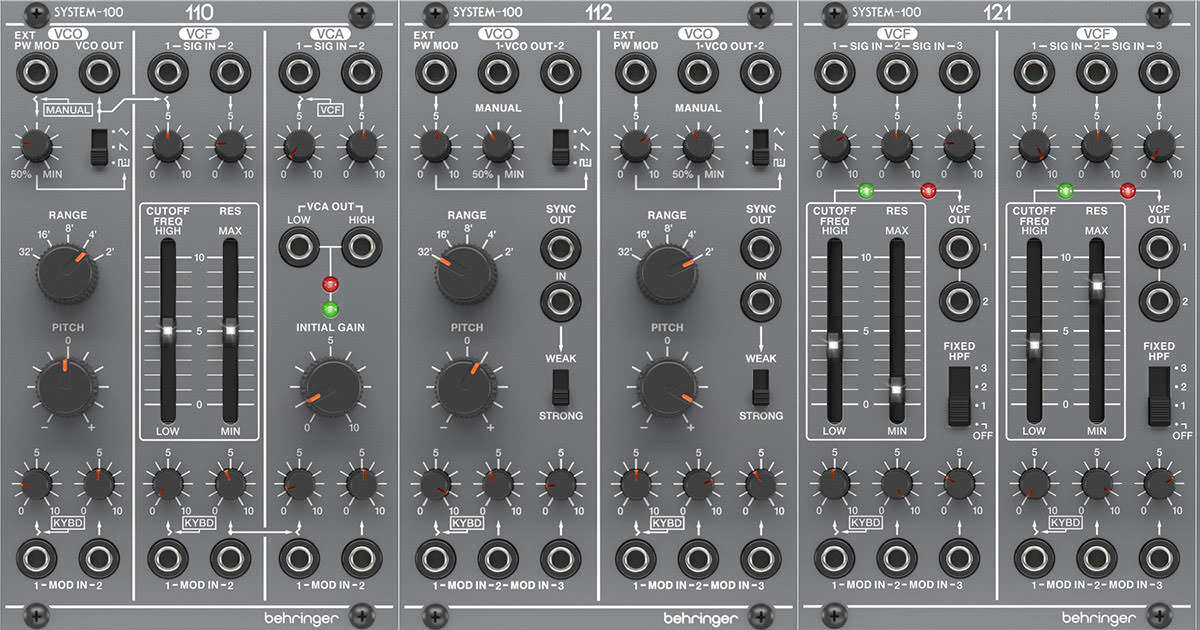The height and width of the screenshot is (630, 1200).
Task: Click the VCA OUT LOW jack
Action: (x=297, y=247)
